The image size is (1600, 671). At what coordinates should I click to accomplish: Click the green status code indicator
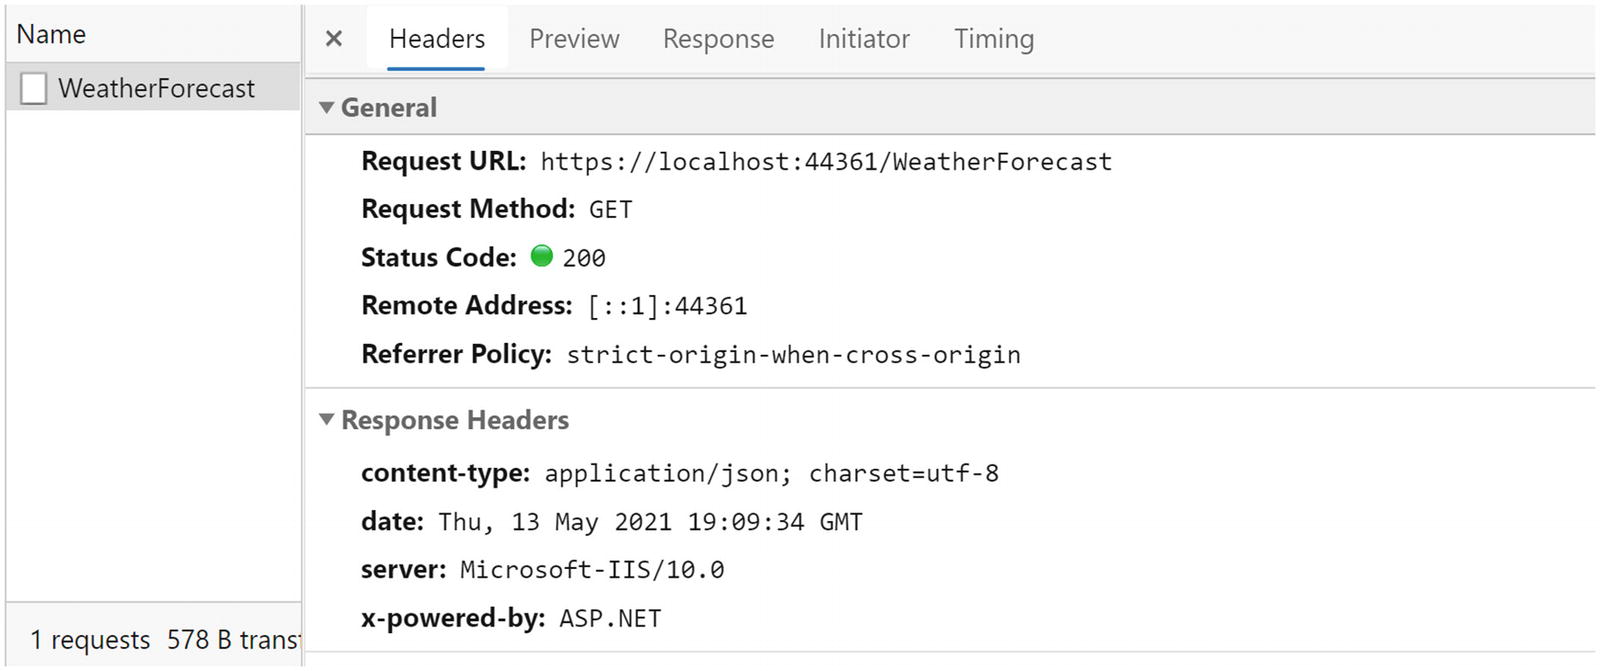pyautogui.click(x=542, y=256)
